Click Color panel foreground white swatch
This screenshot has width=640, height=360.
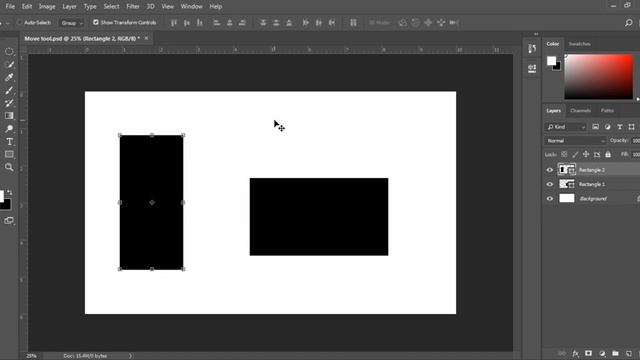tap(551, 61)
